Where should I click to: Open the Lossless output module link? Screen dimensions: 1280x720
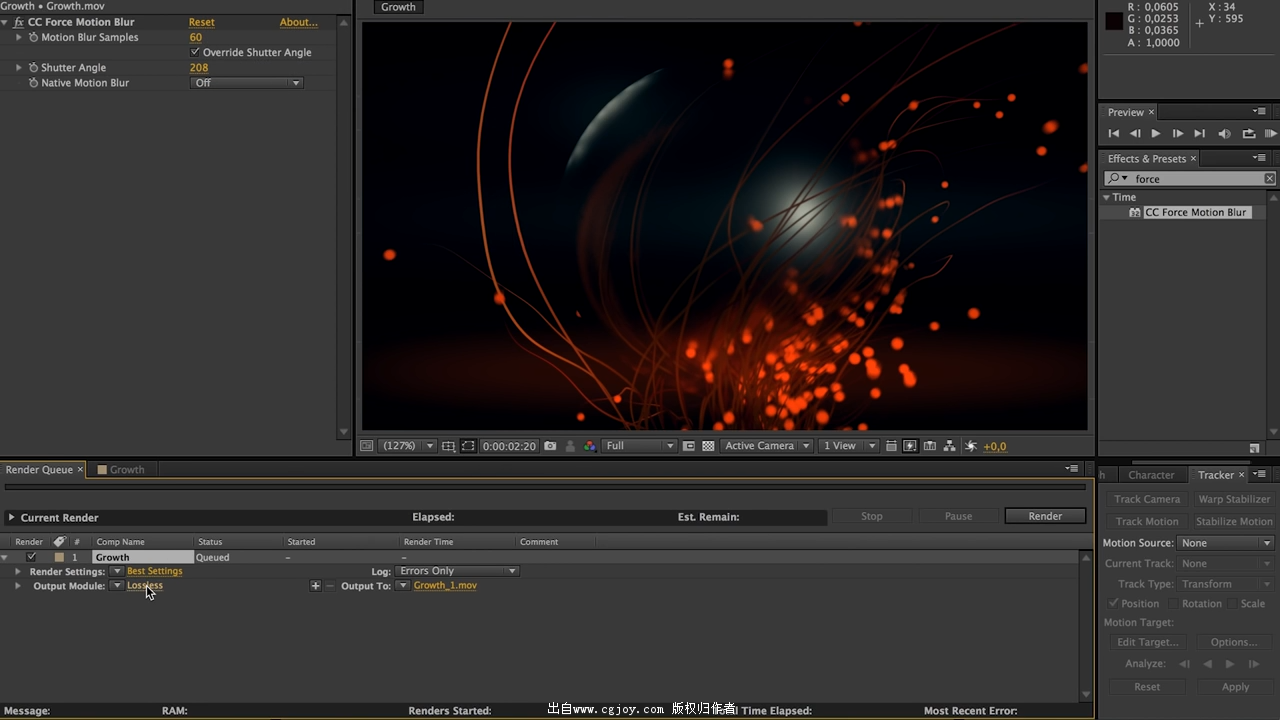pos(145,585)
